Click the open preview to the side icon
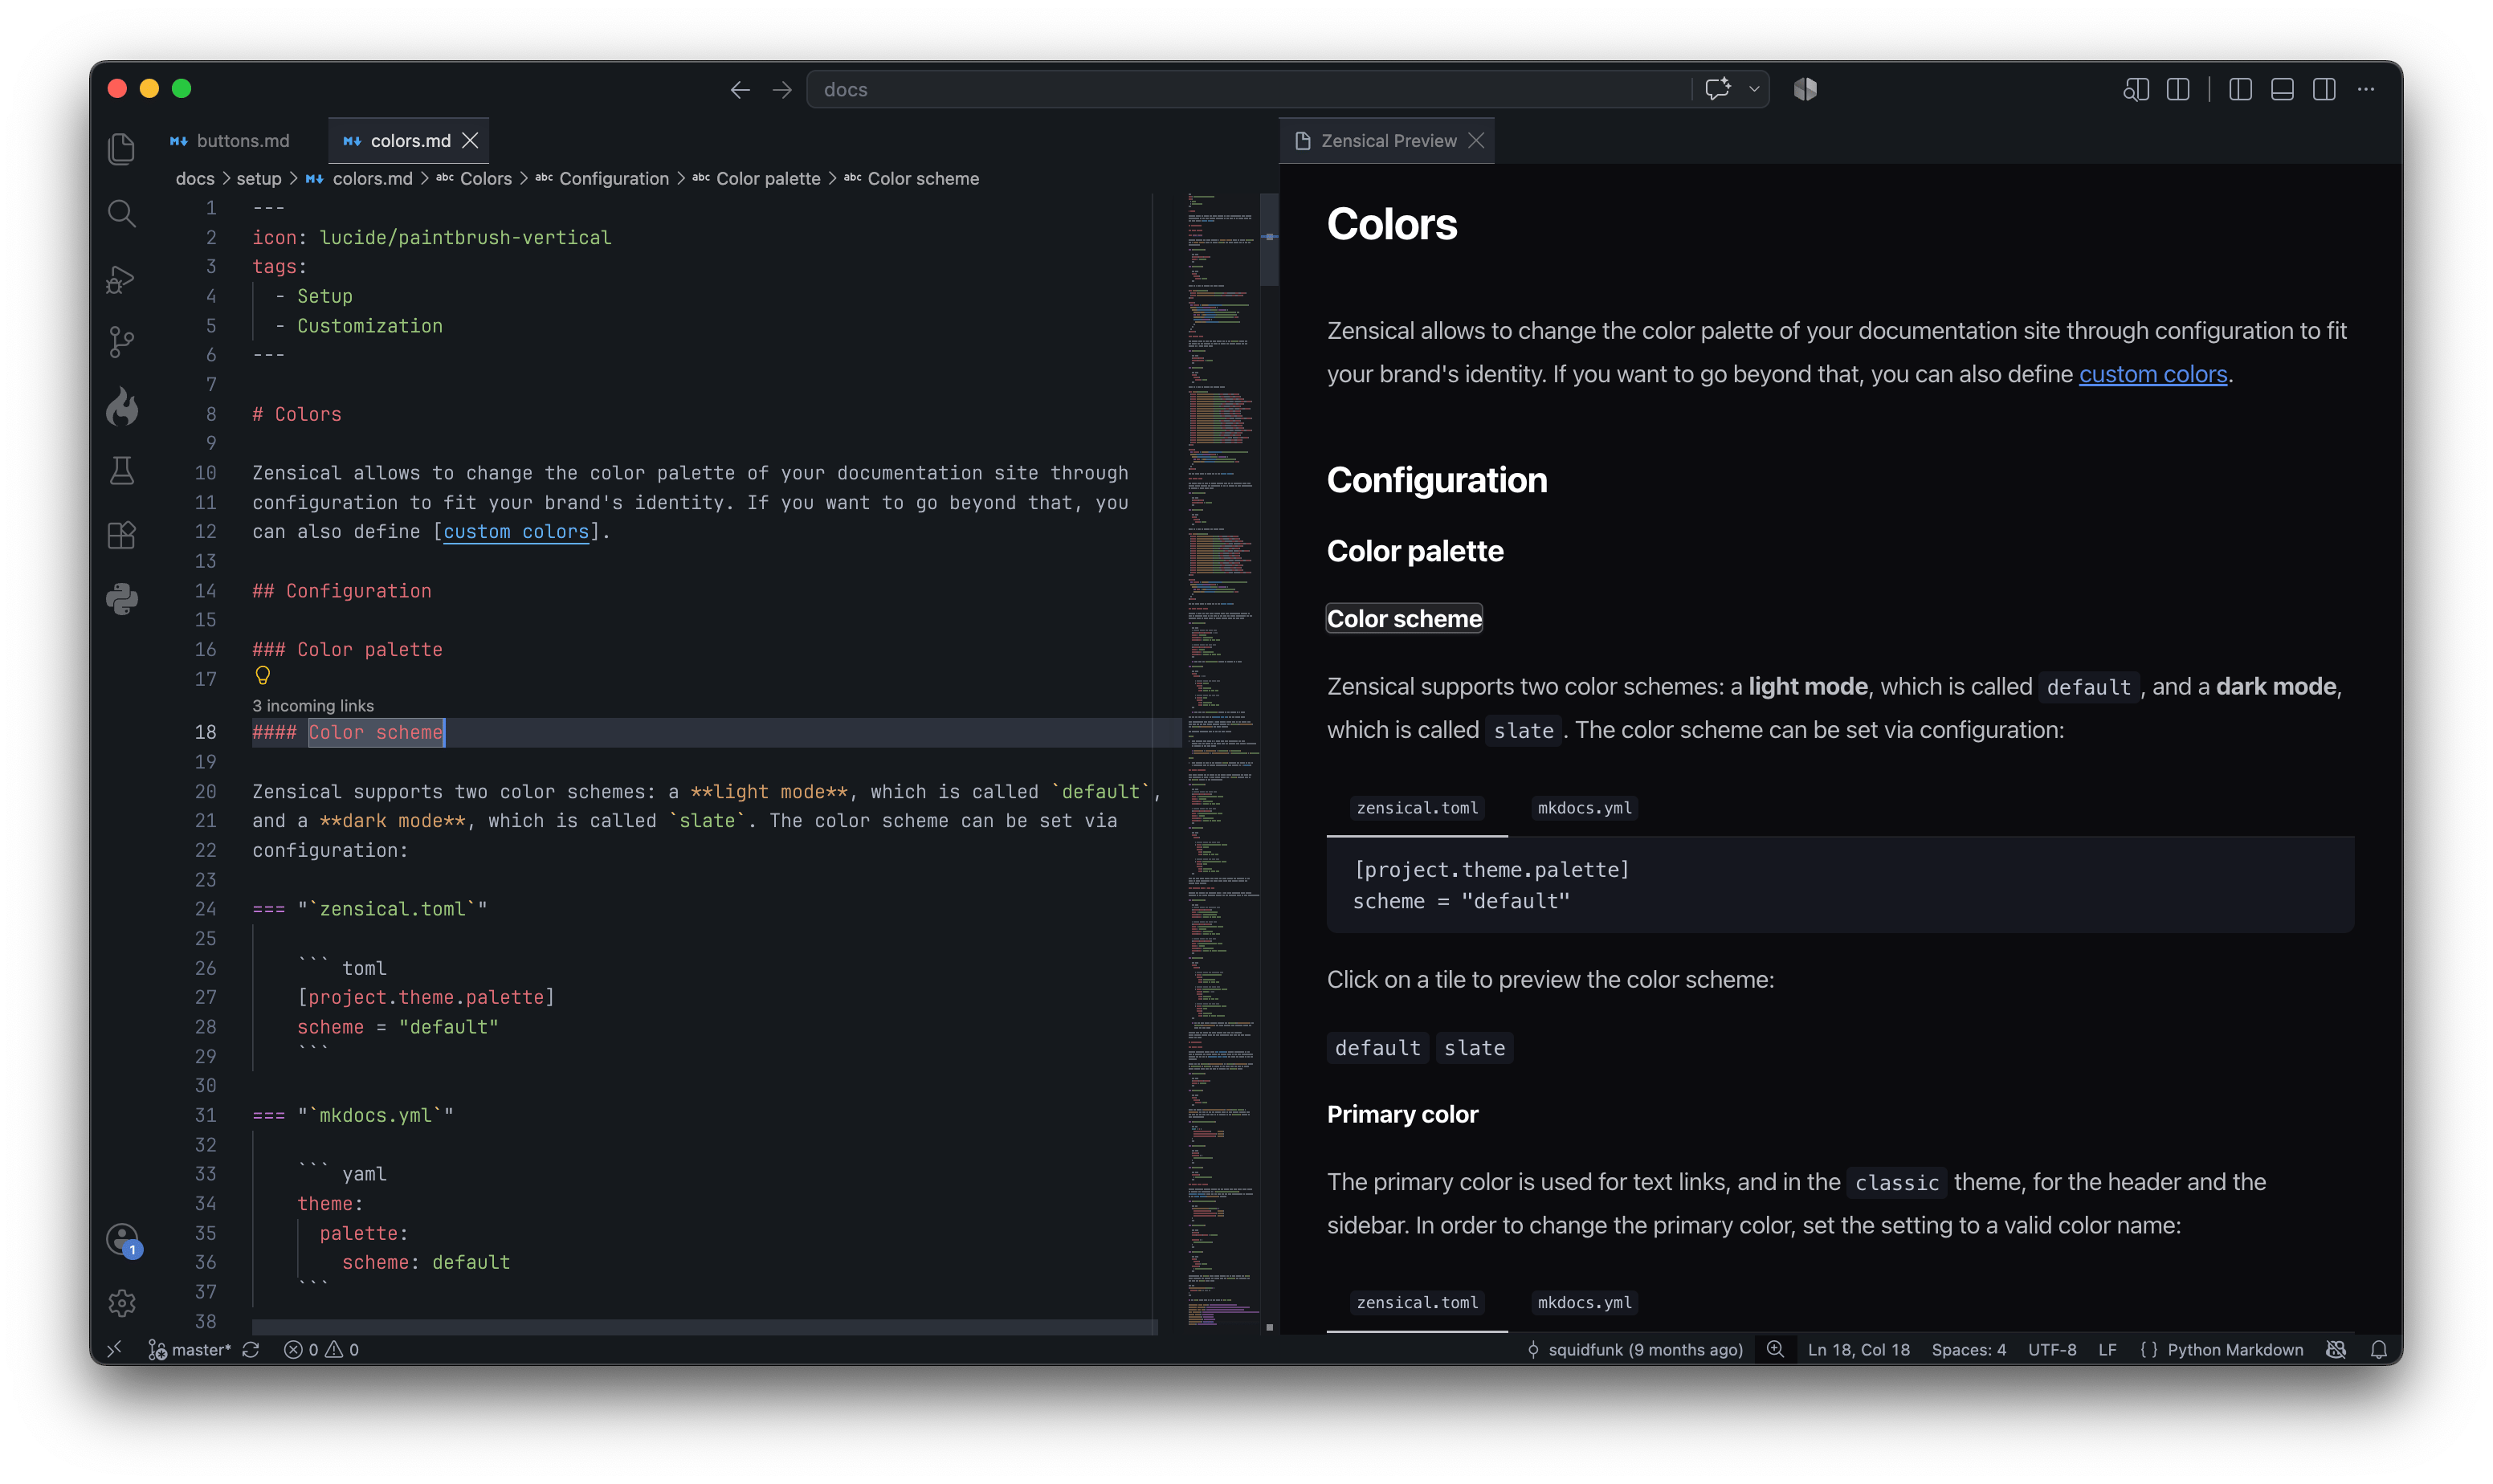This screenshot has width=2493, height=1484. click(2136, 90)
